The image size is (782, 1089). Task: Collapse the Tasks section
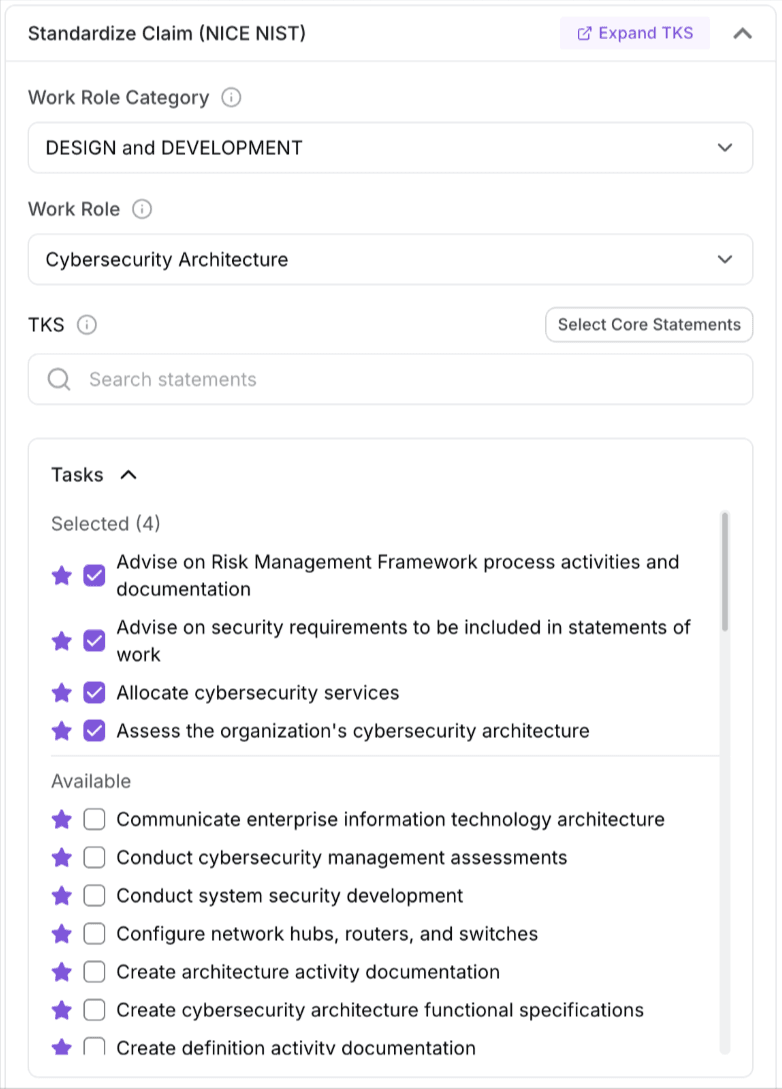click(128, 475)
